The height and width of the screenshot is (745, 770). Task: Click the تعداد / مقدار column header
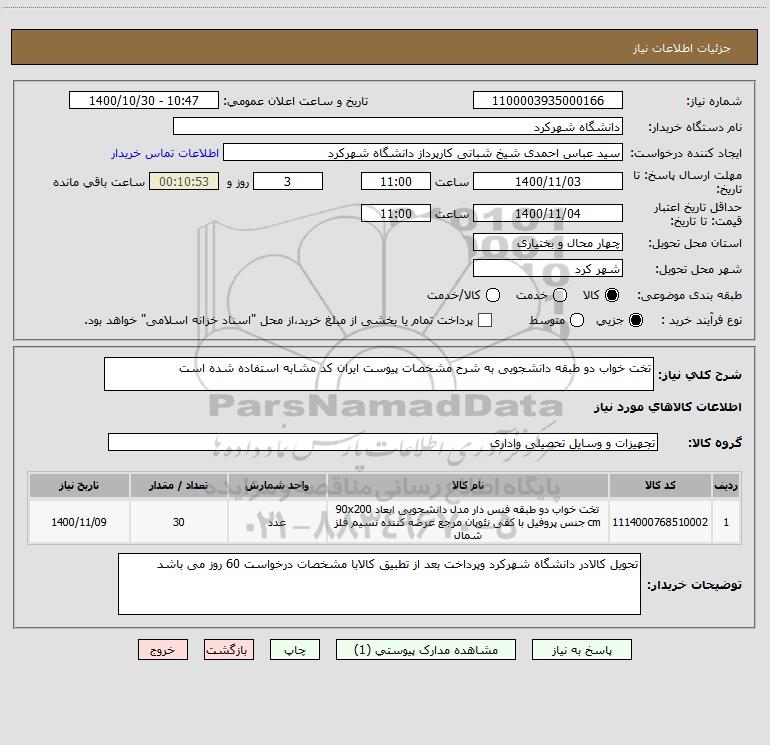pos(179,485)
